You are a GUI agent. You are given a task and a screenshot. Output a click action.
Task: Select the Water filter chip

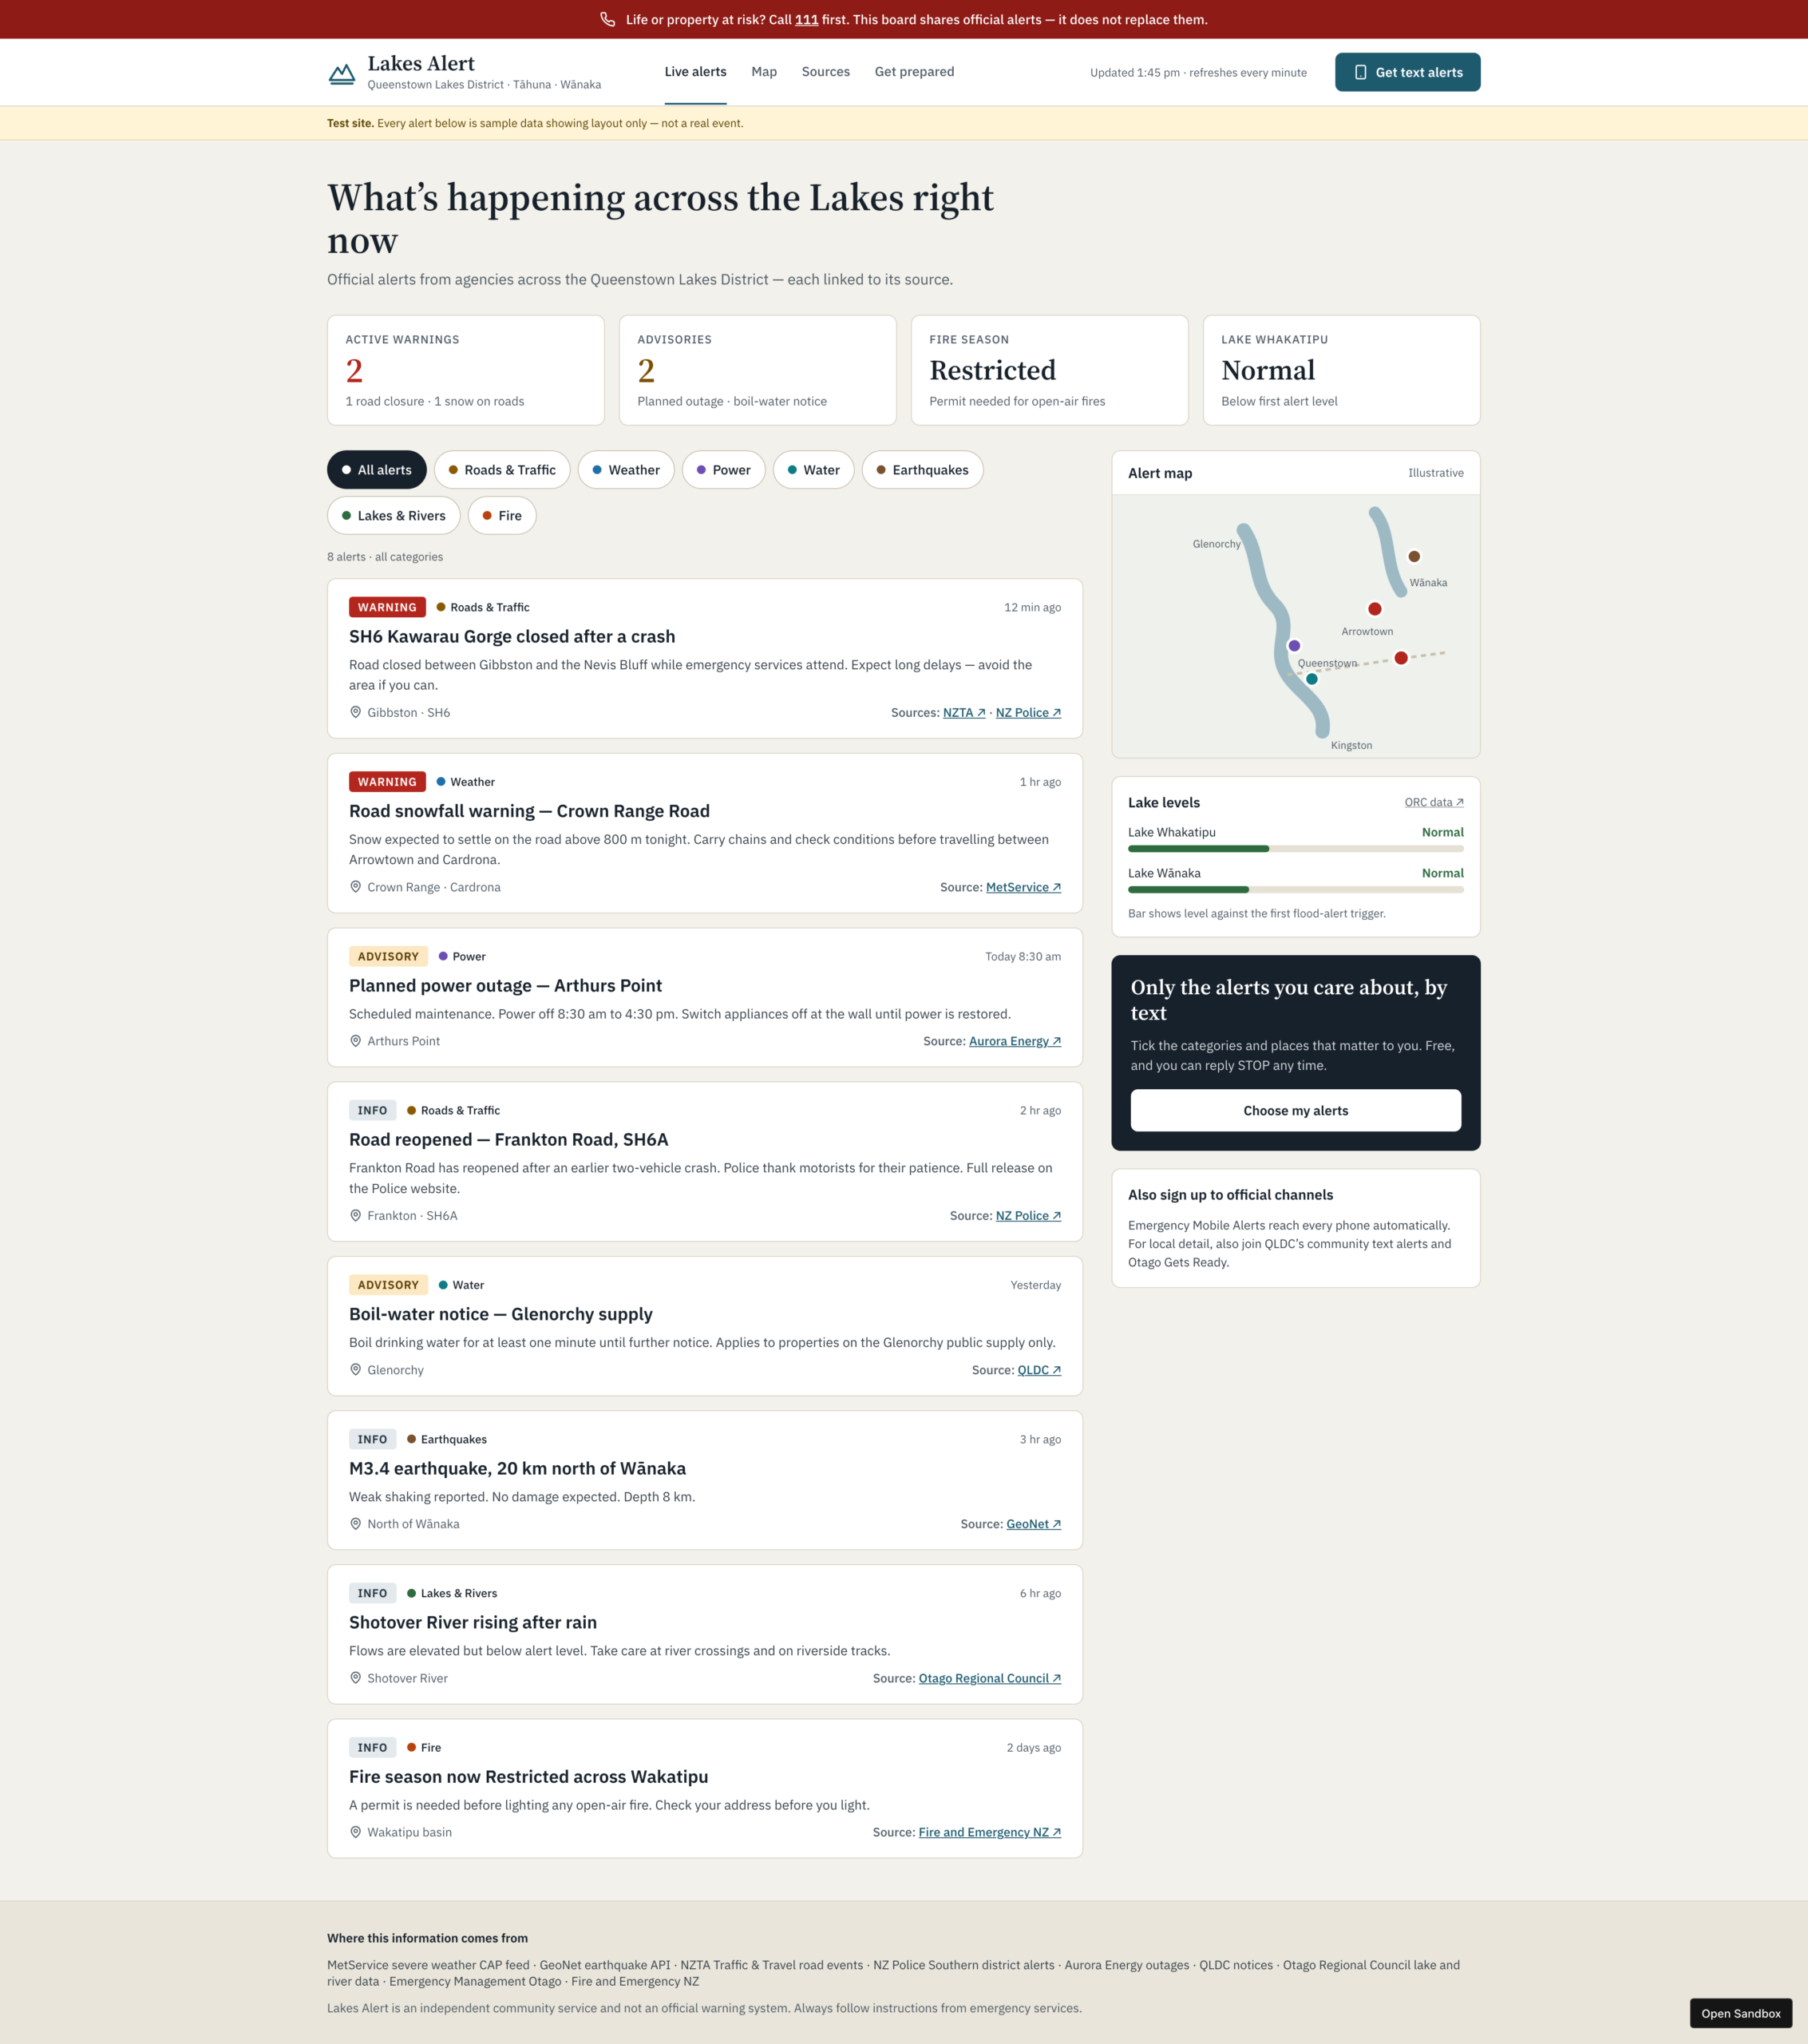tap(814, 470)
